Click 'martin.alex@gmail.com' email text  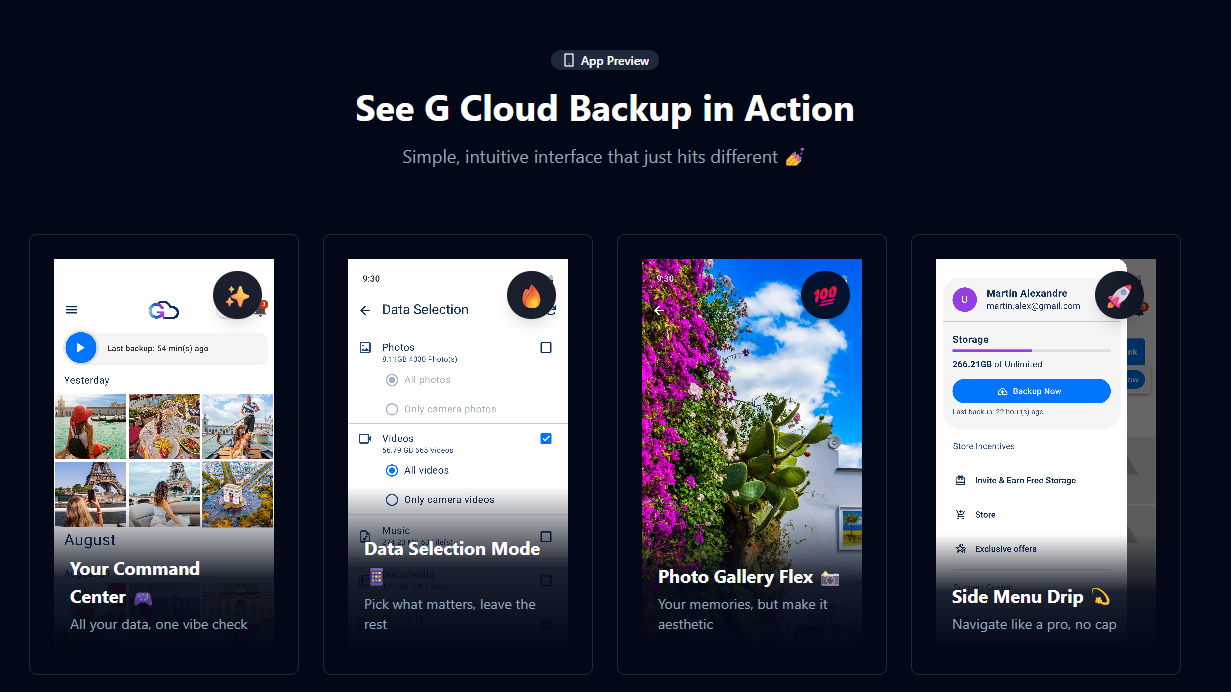(1033, 306)
